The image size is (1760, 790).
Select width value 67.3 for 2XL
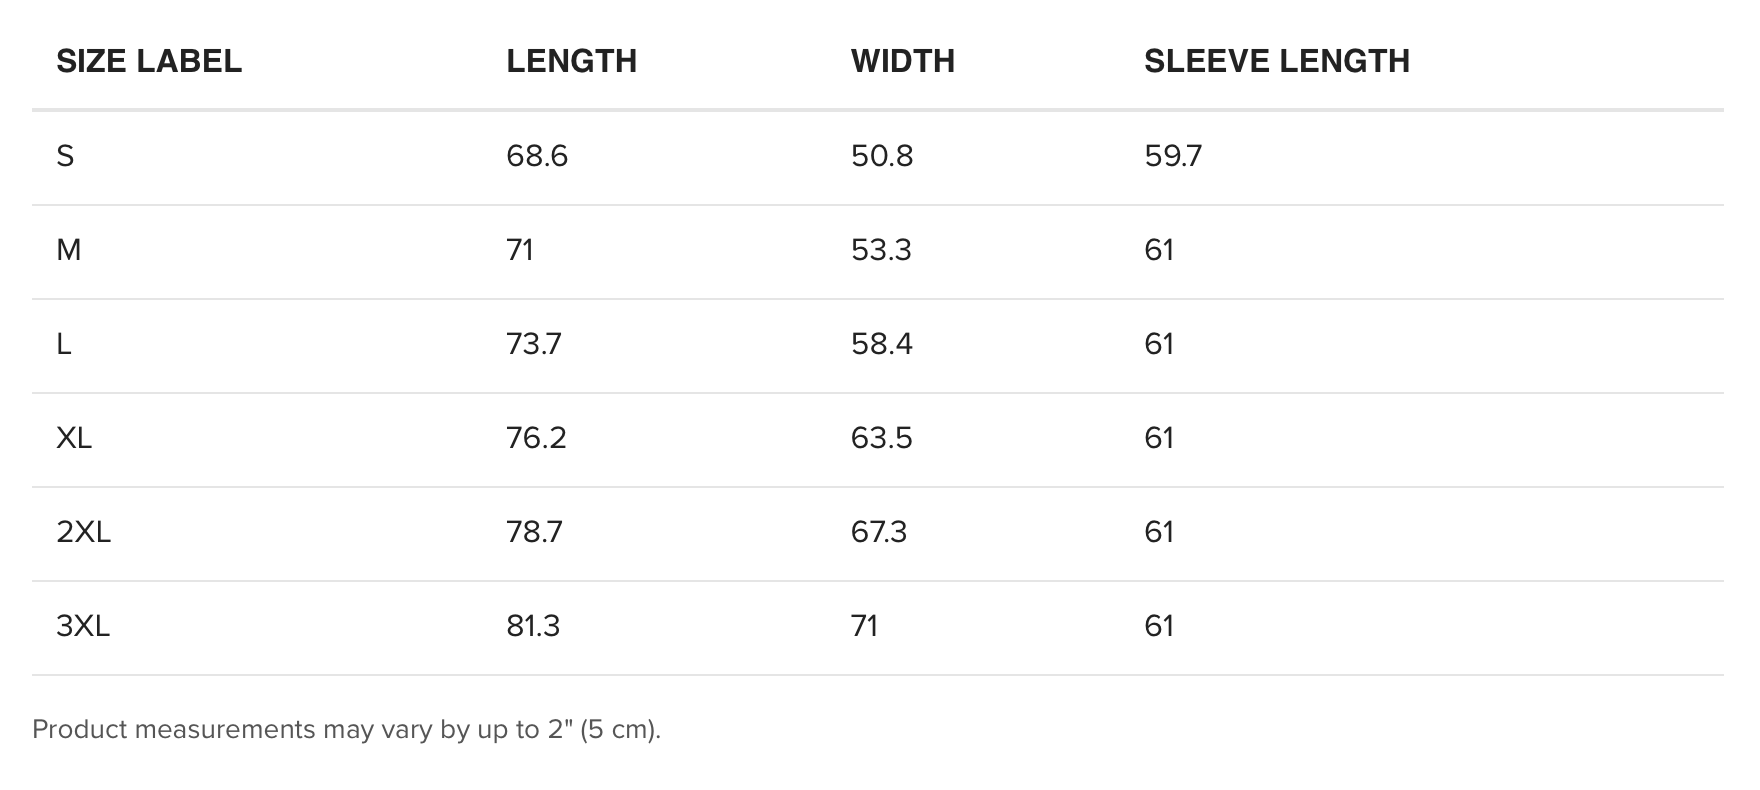click(878, 532)
